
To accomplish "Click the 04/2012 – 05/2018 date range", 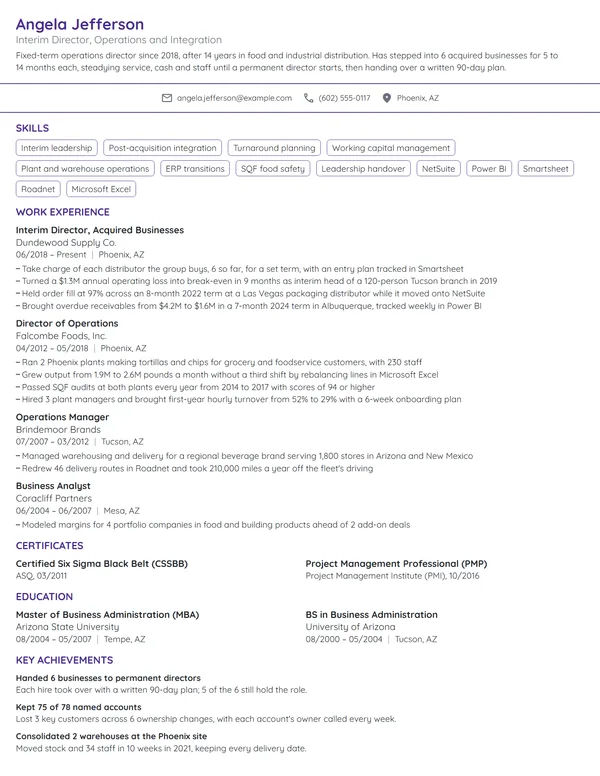I will point(52,348).
